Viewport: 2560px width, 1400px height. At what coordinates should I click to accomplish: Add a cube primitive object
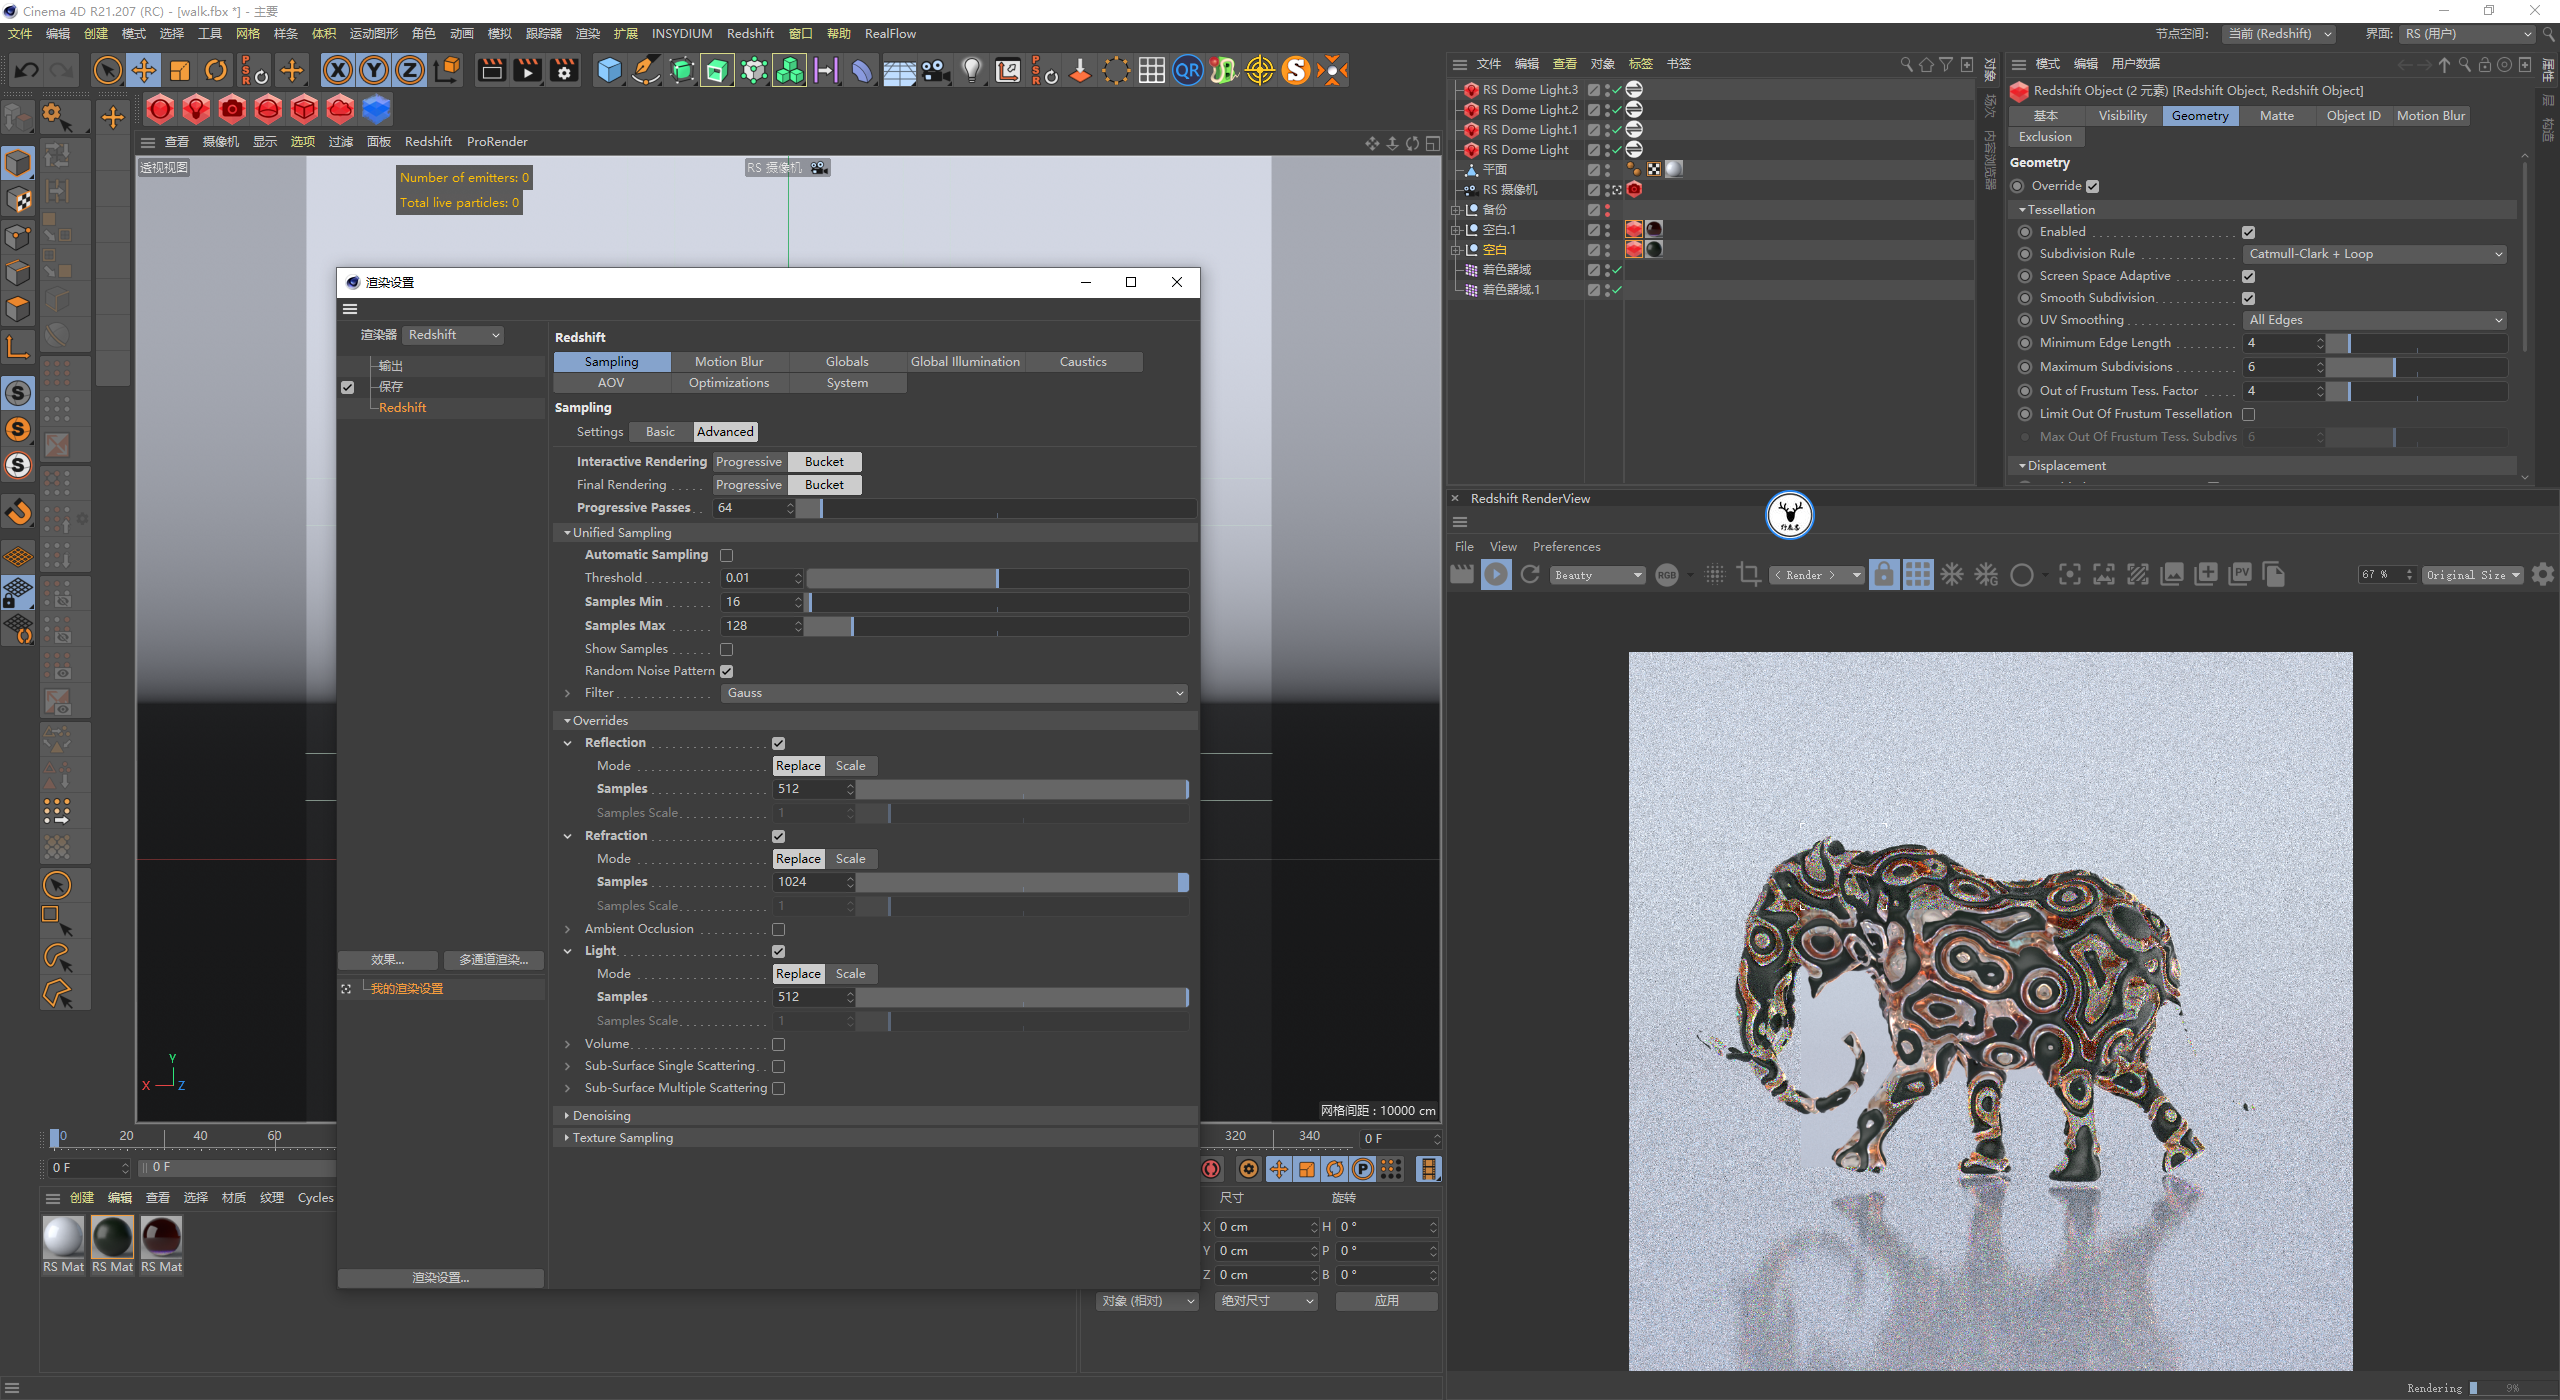[609, 70]
